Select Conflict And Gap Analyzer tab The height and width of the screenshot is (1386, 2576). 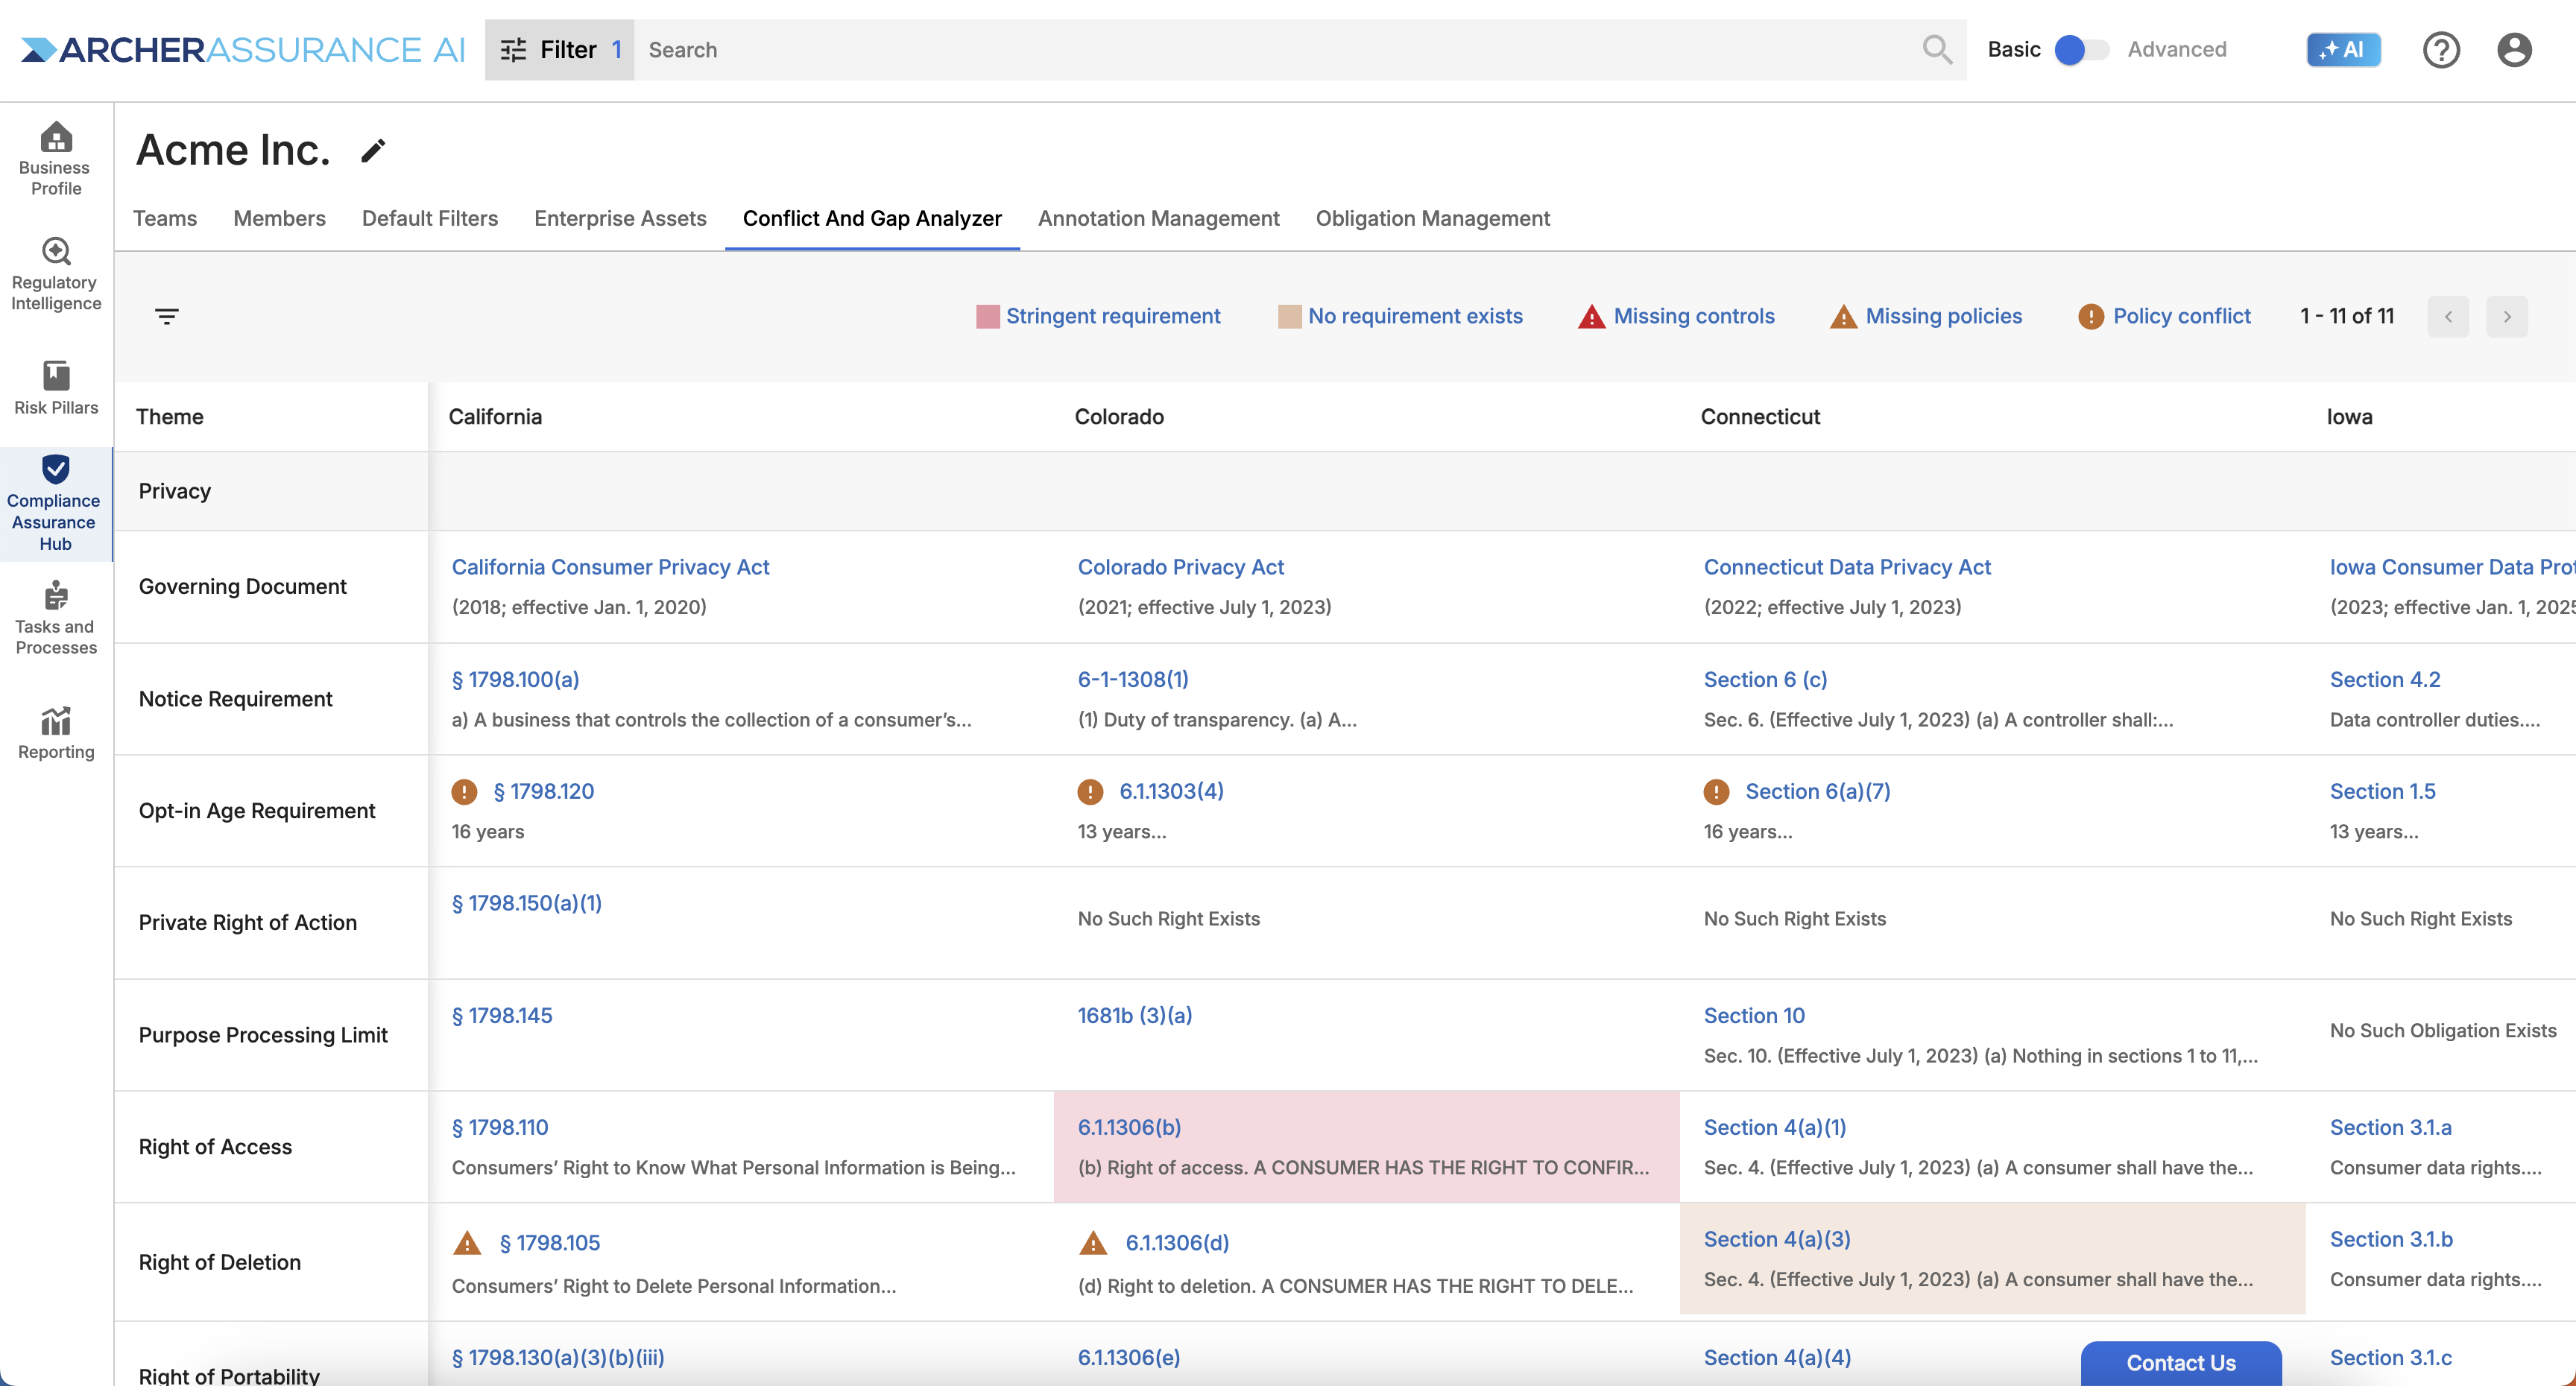click(x=872, y=219)
